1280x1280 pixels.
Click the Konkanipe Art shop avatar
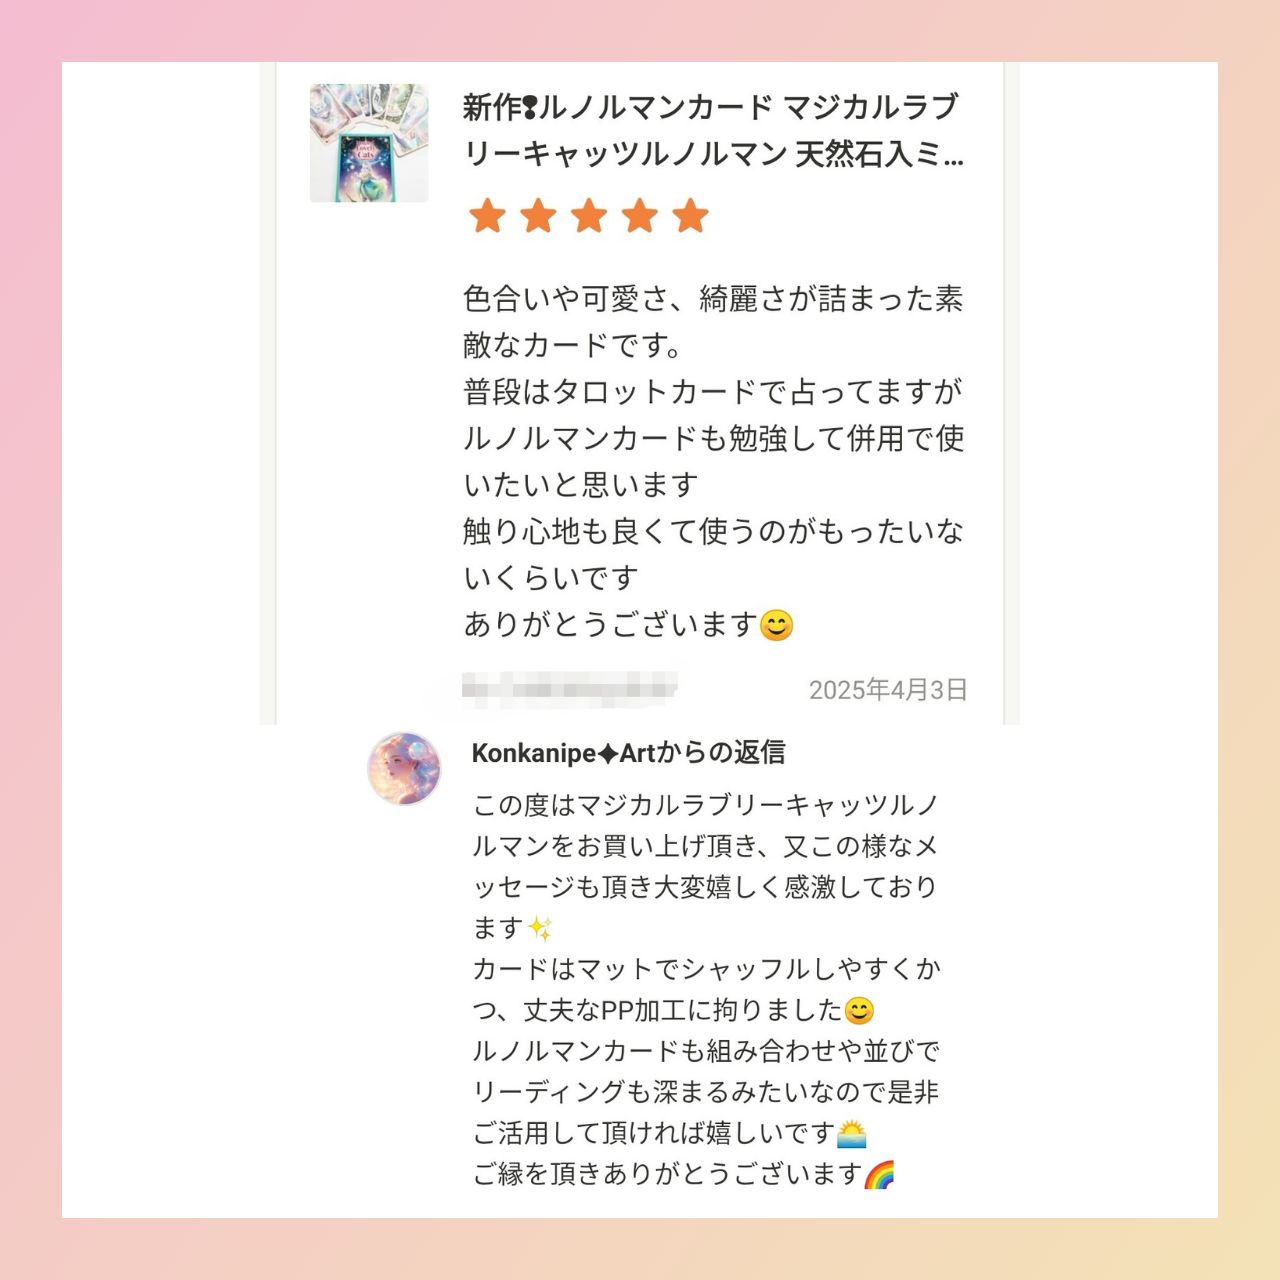404,768
